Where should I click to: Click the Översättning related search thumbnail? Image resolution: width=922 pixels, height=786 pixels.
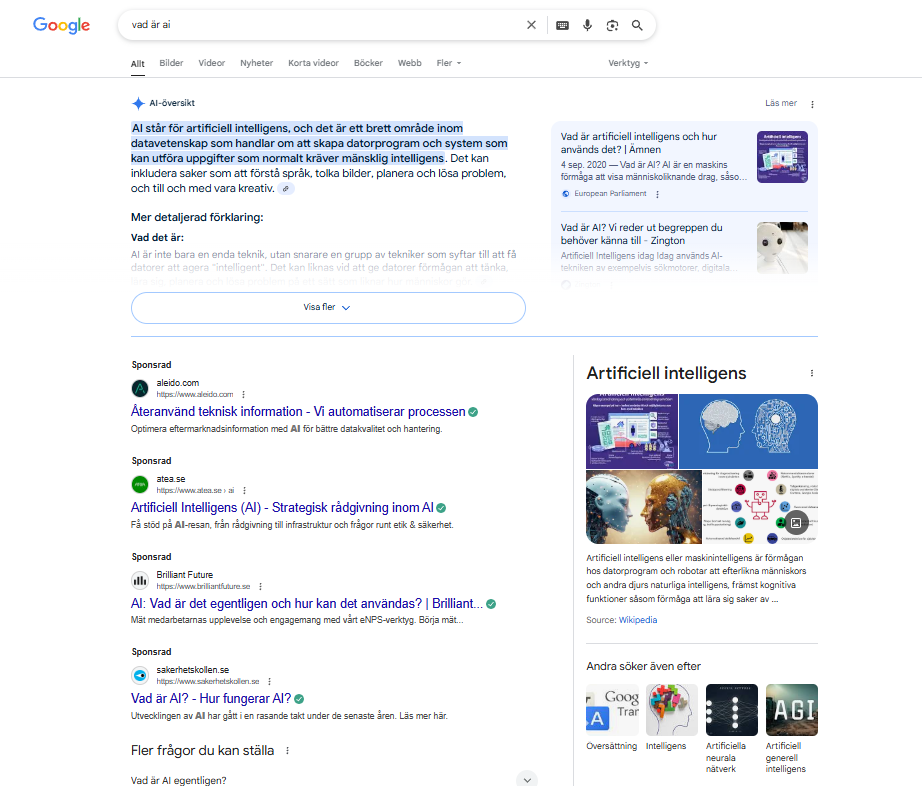[612, 710]
